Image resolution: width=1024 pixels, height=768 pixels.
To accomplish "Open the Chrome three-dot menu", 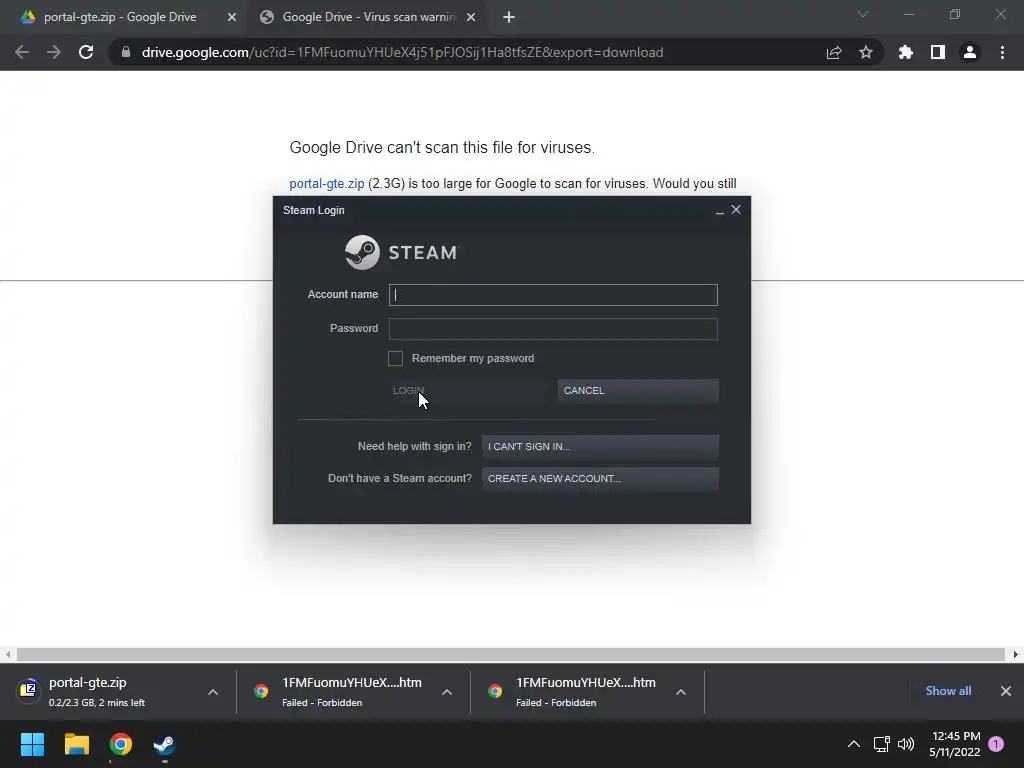I will [x=1002, y=52].
